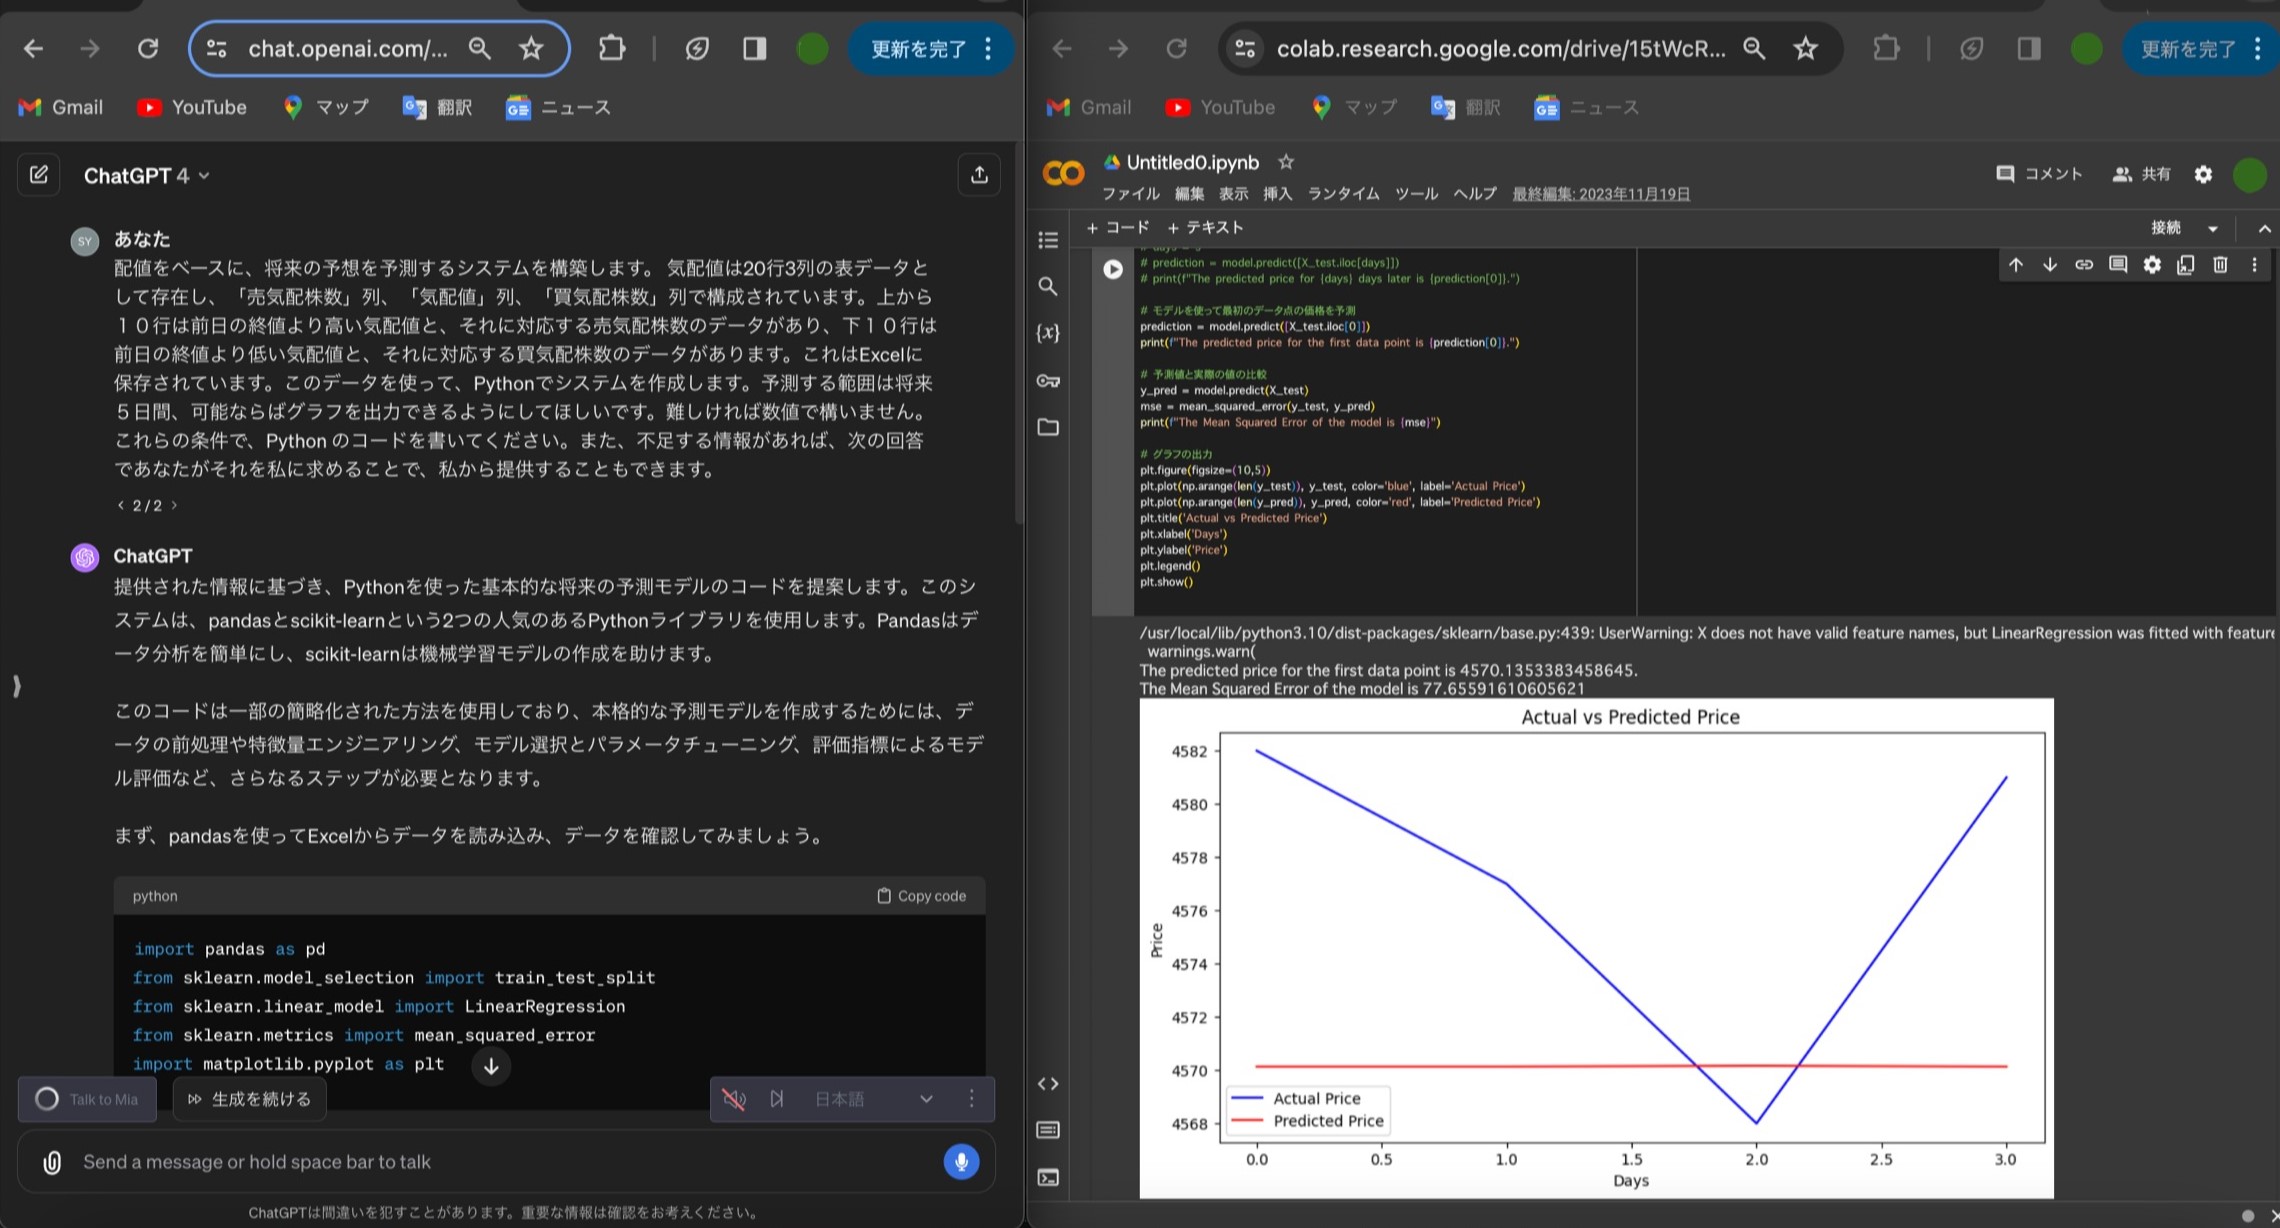Go back in the ChatGPT browser window
2280x1228 pixels.
[33, 48]
